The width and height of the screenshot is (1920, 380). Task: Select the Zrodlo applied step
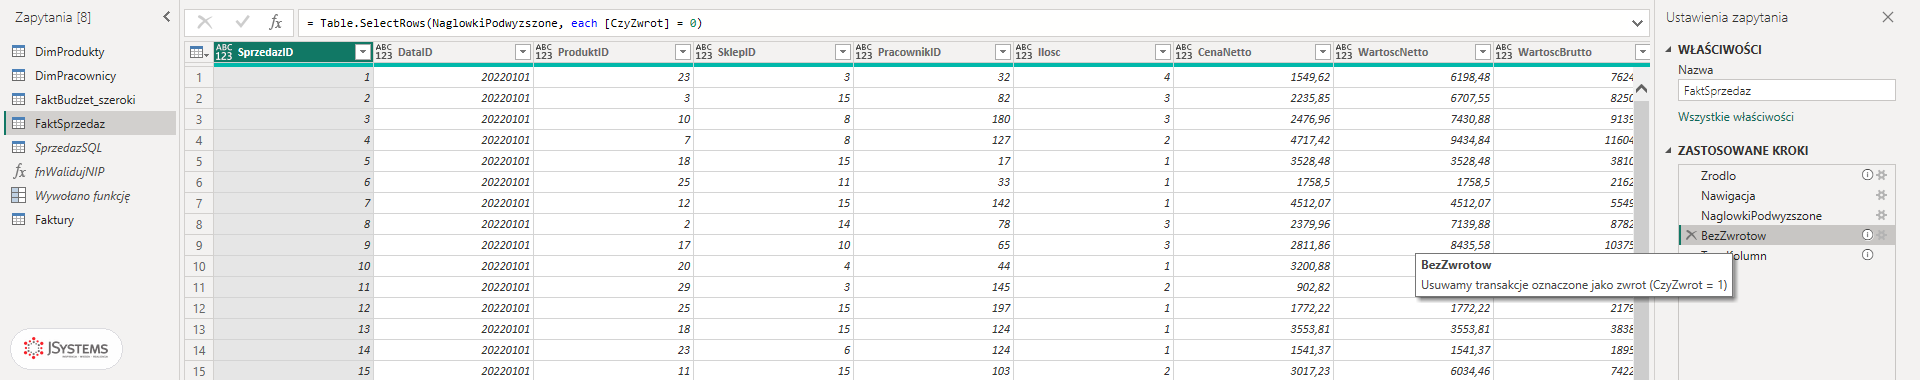coord(1718,175)
